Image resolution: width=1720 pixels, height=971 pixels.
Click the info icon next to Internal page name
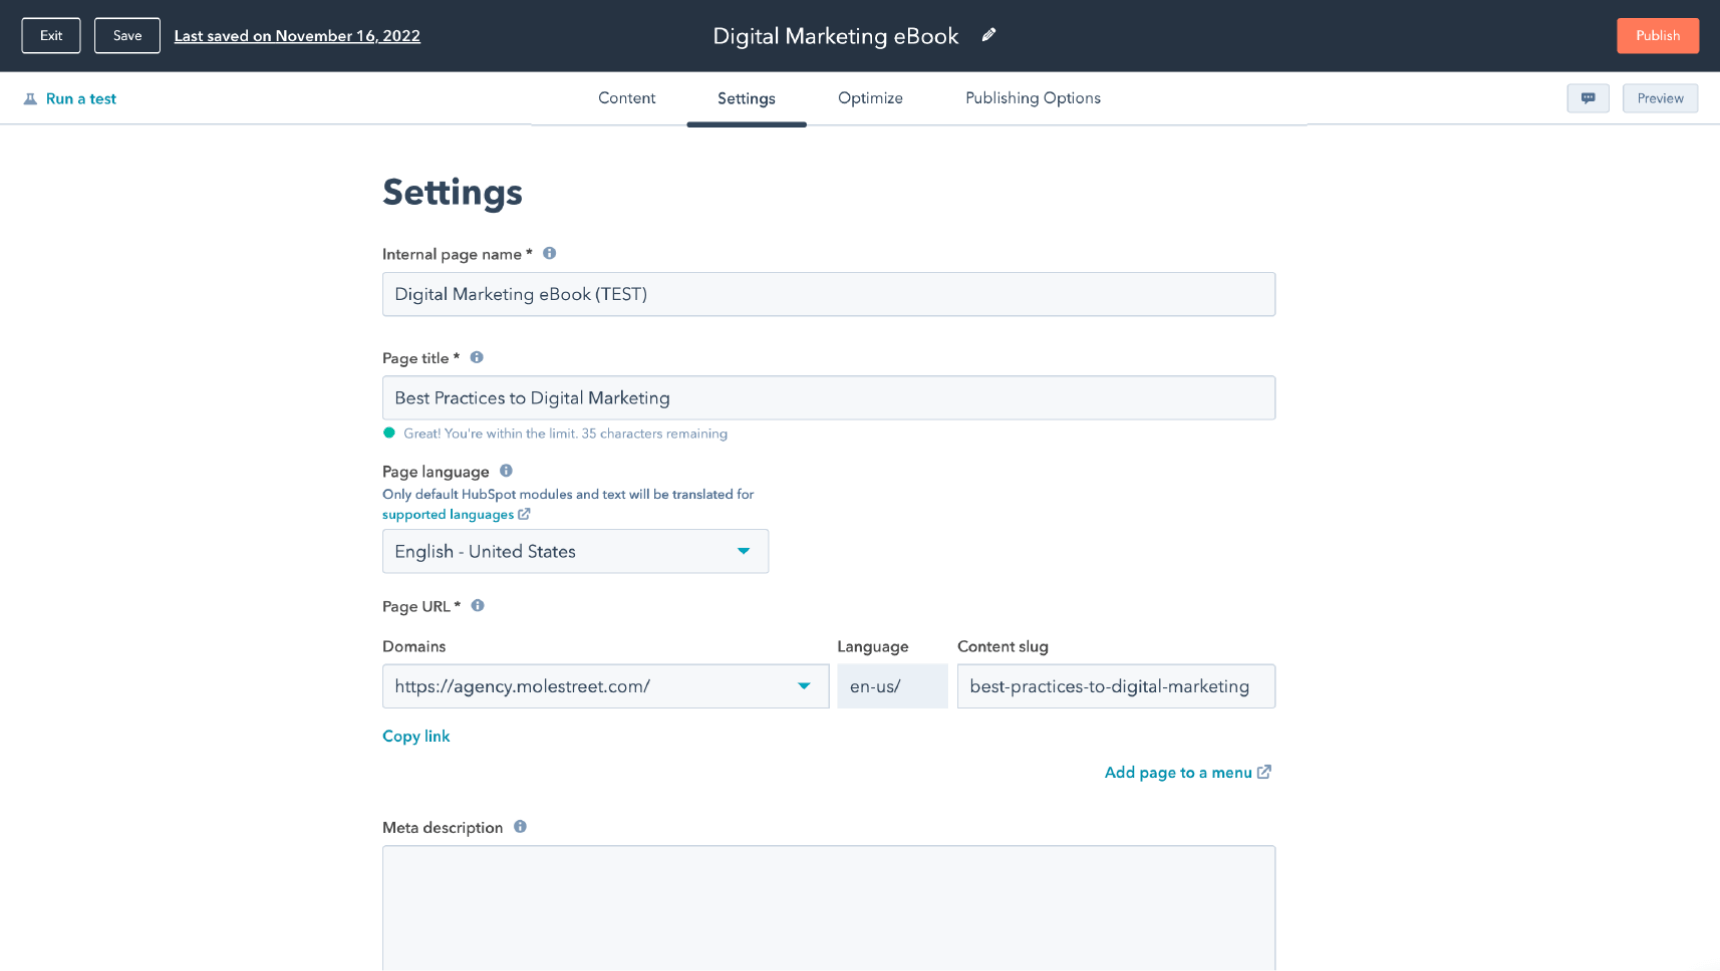(549, 253)
